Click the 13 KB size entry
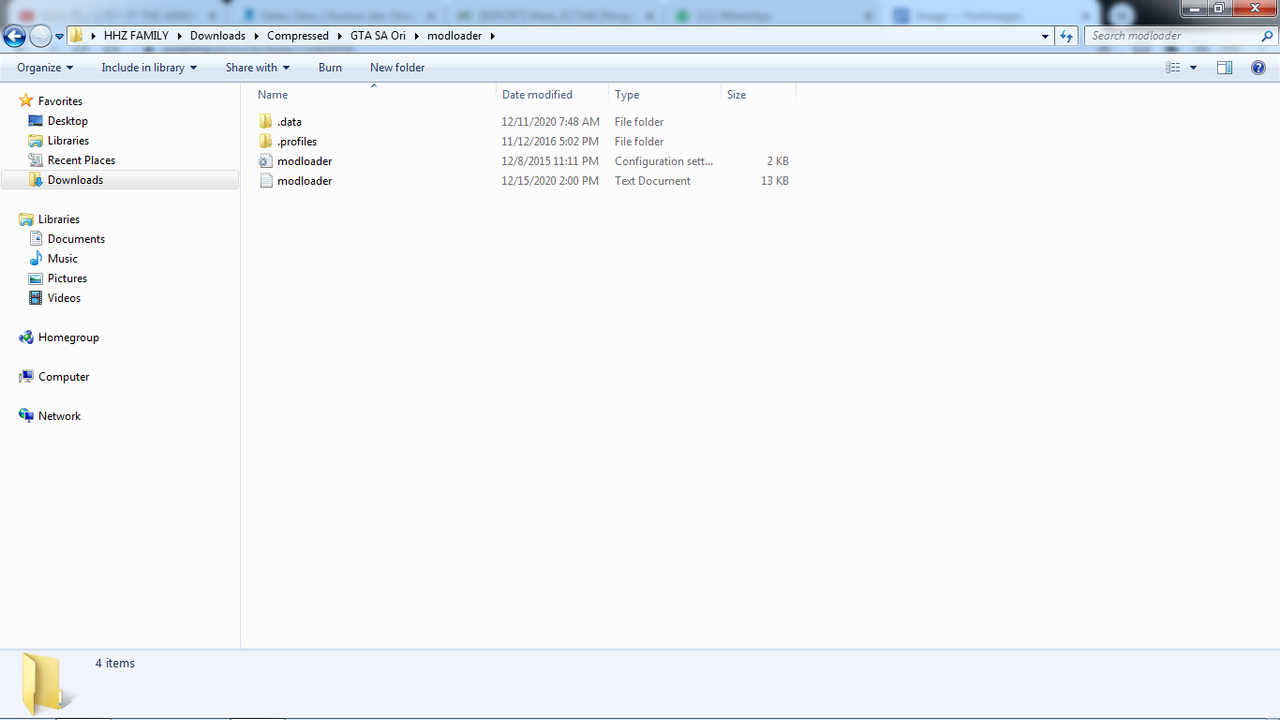The image size is (1280, 720). pyautogui.click(x=774, y=181)
